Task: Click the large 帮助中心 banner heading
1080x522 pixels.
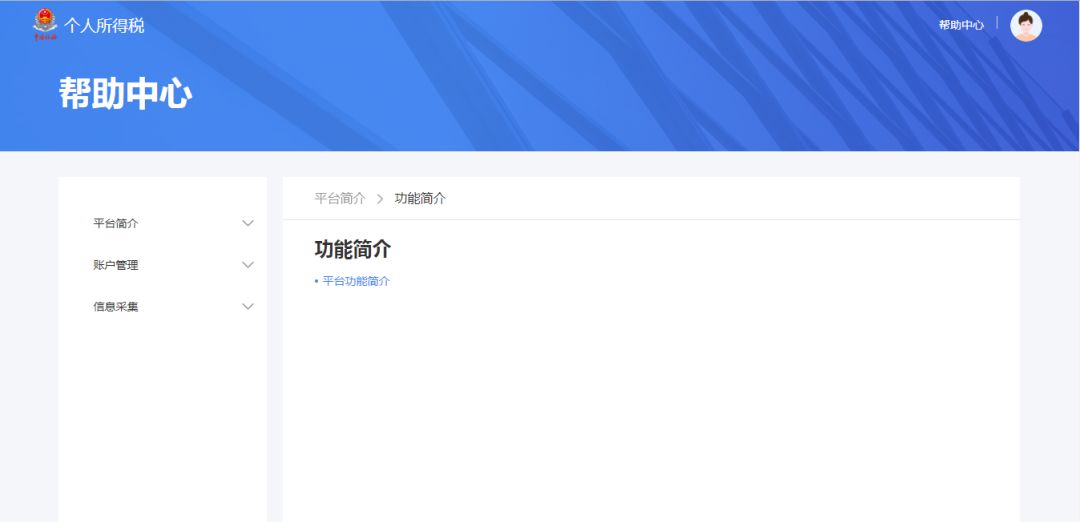Action: pos(125,93)
